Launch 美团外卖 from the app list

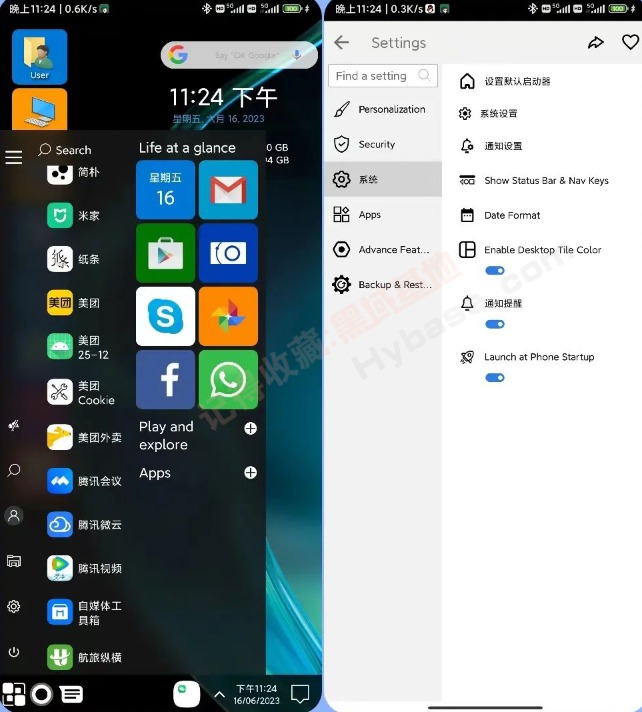(84, 437)
